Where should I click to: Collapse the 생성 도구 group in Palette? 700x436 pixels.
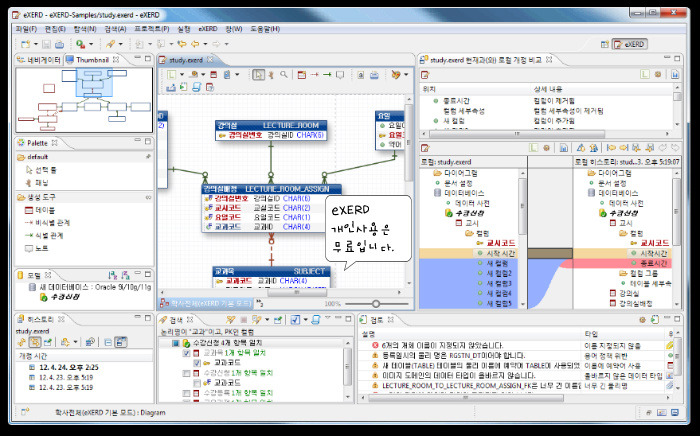pyautogui.click(x=85, y=197)
